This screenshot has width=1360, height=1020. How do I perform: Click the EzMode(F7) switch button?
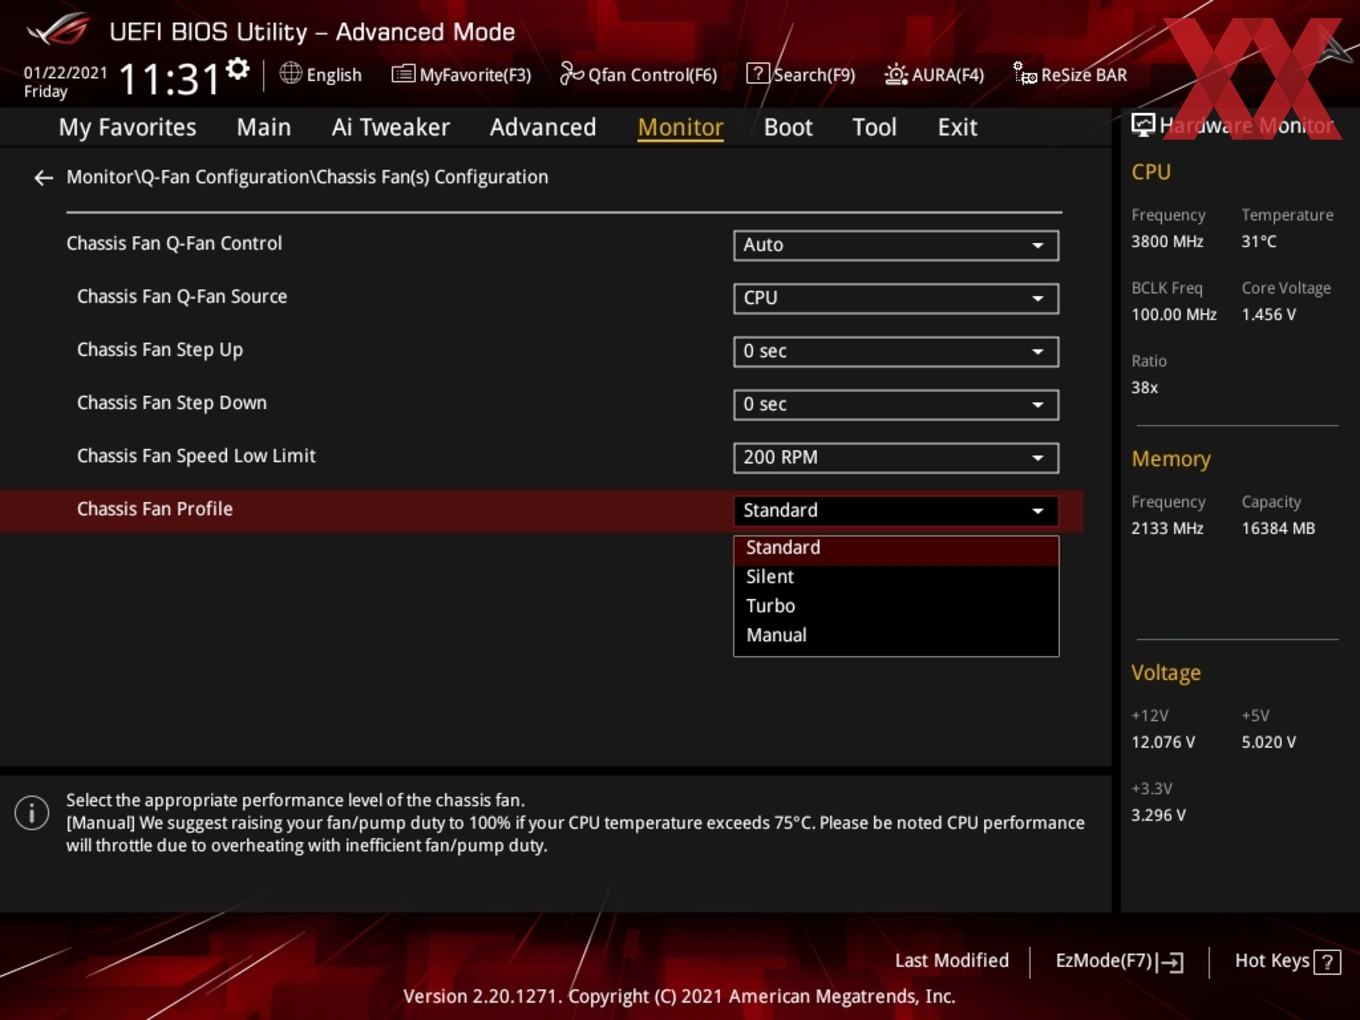click(1120, 961)
